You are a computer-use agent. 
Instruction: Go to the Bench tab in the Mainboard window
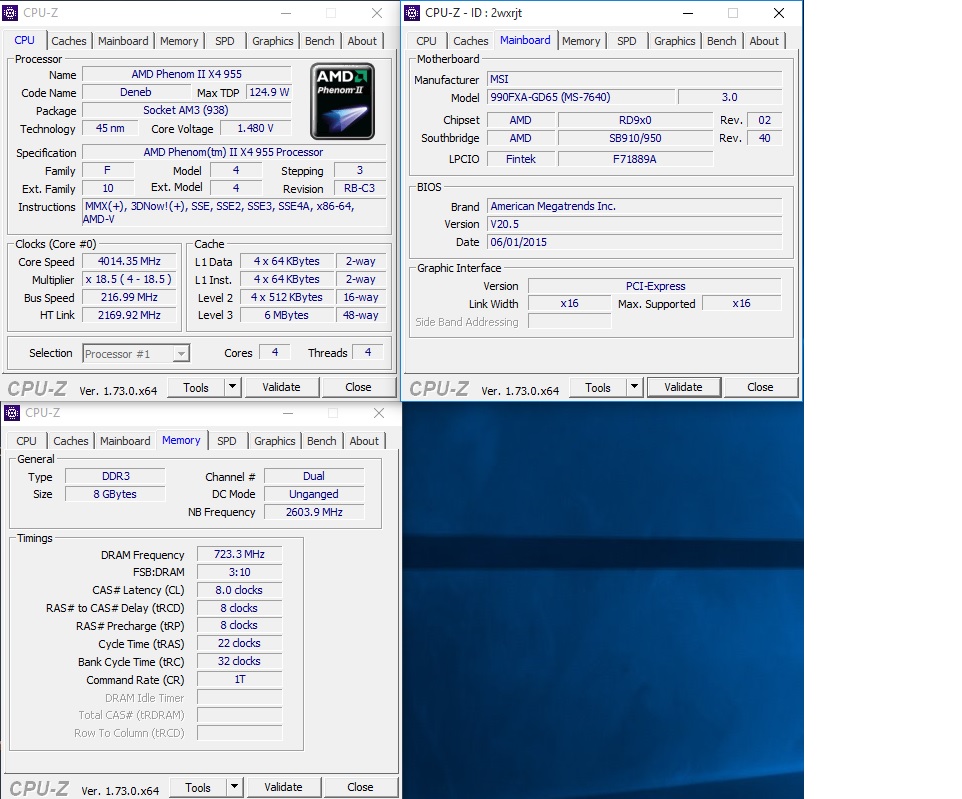[x=722, y=41]
